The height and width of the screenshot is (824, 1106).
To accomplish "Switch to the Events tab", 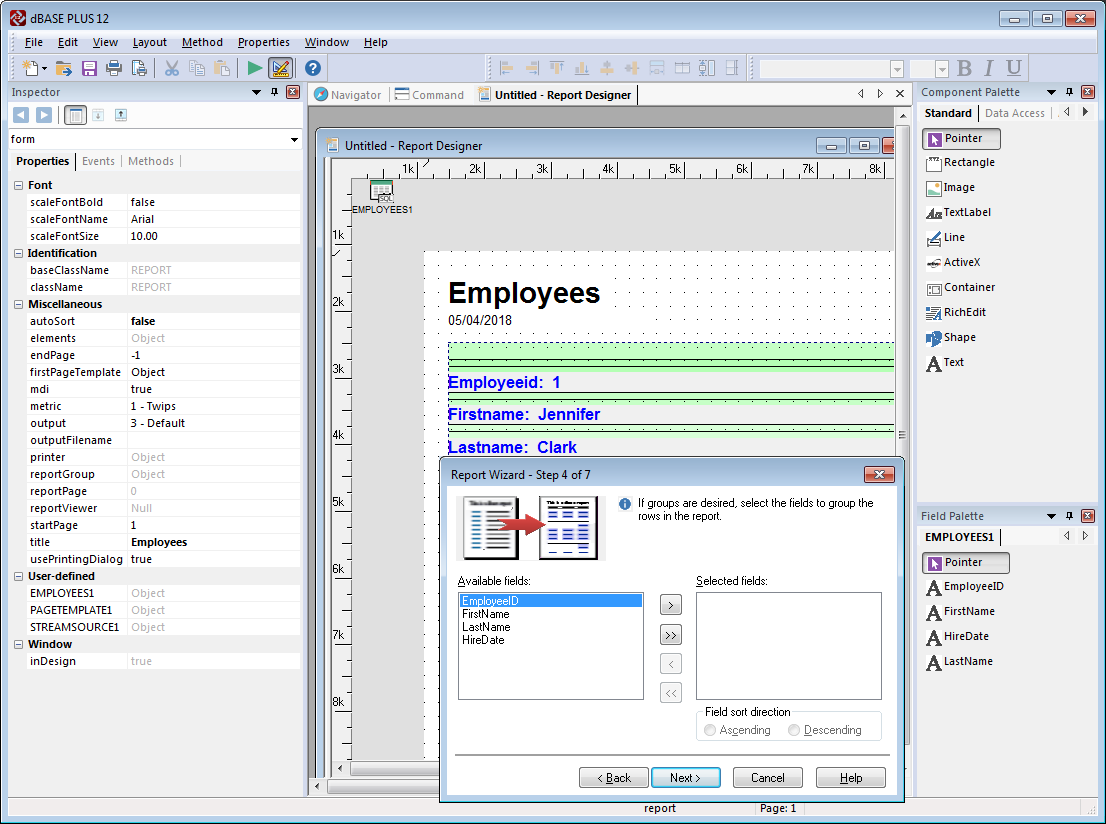I will 98,162.
